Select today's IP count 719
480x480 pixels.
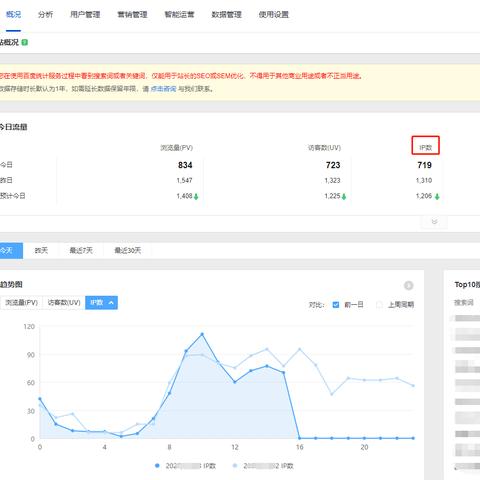coord(424,165)
